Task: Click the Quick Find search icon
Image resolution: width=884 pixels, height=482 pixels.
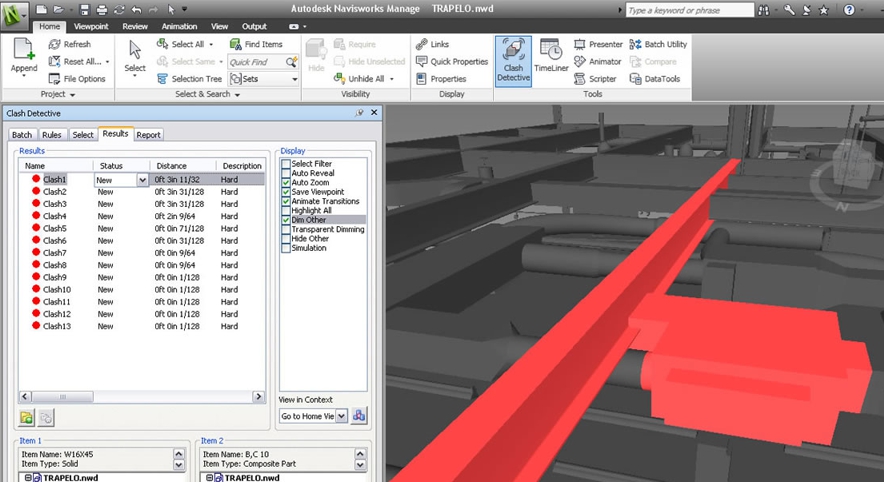Action: (291, 62)
